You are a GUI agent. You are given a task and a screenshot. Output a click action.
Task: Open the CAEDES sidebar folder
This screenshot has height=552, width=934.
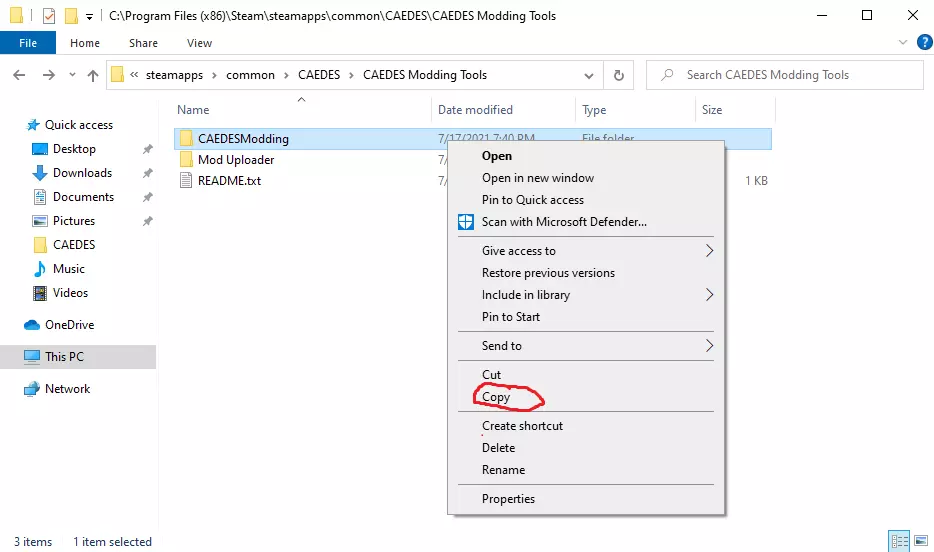coord(73,245)
